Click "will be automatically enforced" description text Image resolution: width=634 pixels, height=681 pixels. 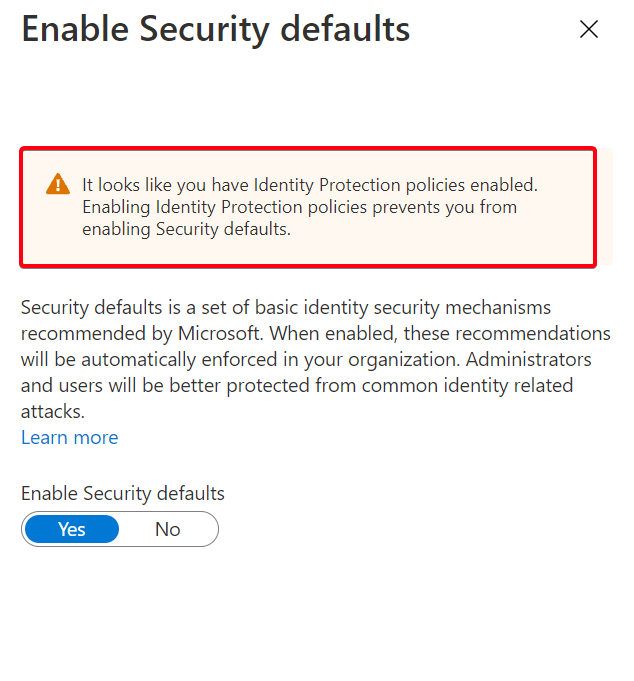[149, 360]
